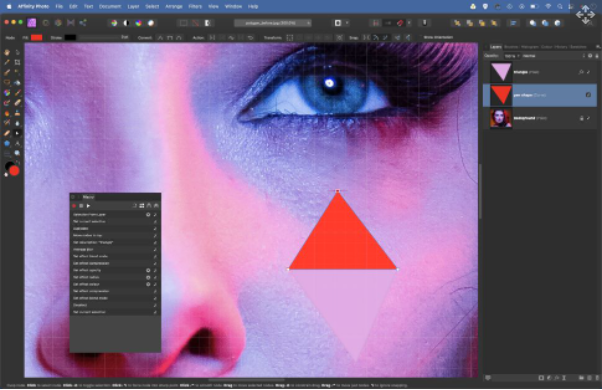
Task: Open the Affinity Photo application menu
Action: click(x=33, y=7)
